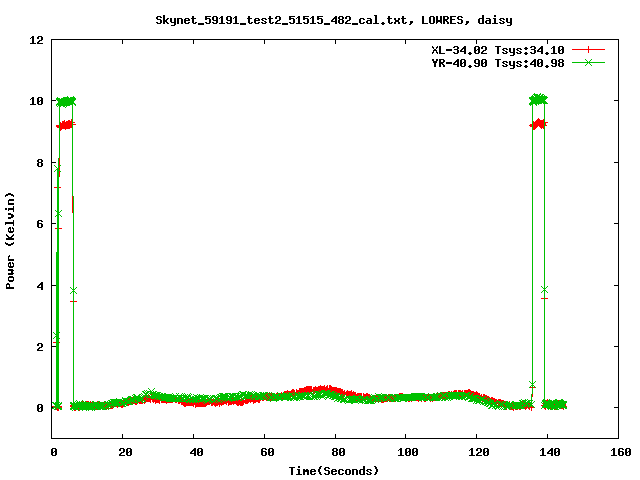Click the red bump near 75 seconds
640x480 pixels.
click(x=318, y=390)
